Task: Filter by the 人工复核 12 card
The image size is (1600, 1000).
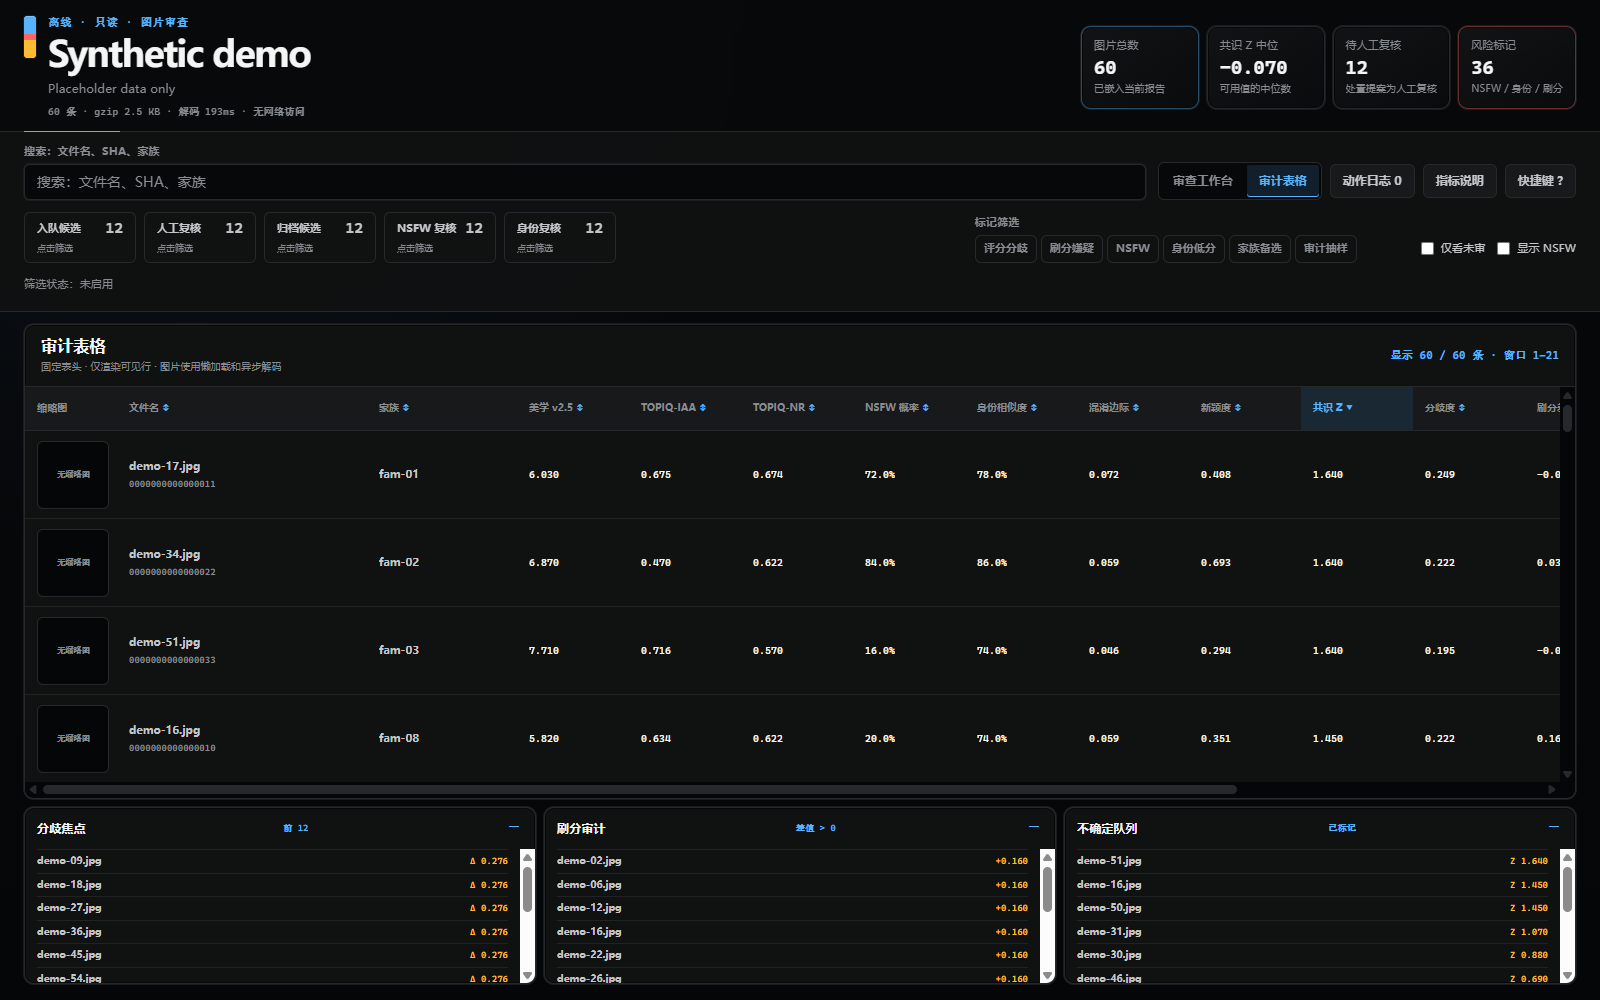Action: point(200,237)
